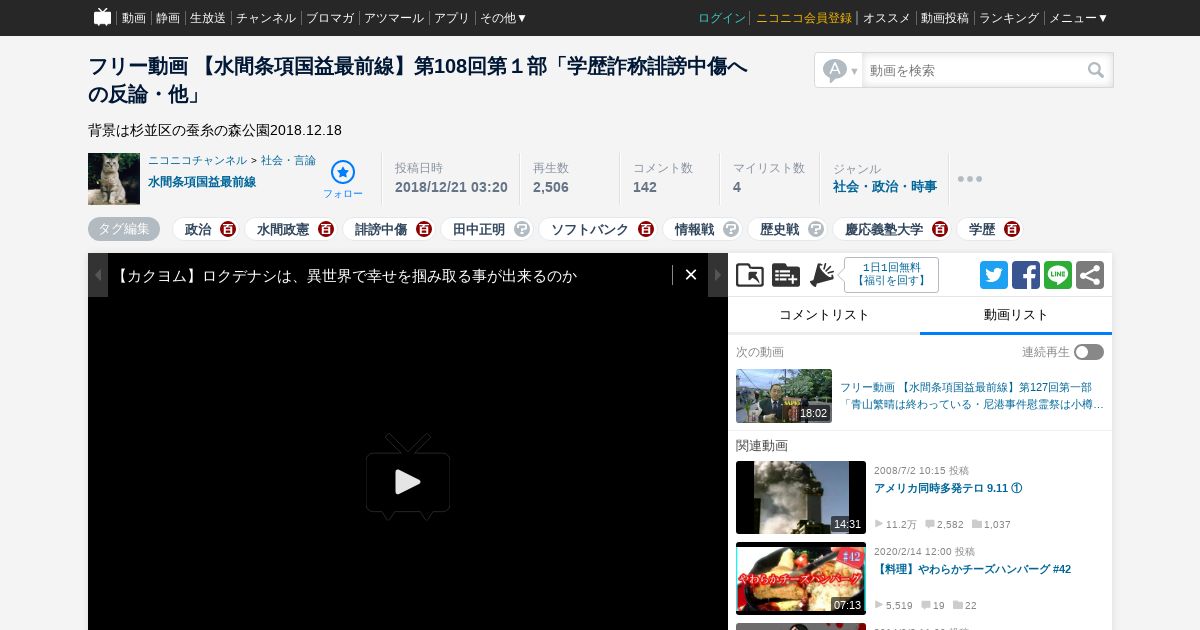Open the アメリカ同時多発テロ 9.11 thumbnail
This screenshot has width=1200, height=630.
pos(801,497)
